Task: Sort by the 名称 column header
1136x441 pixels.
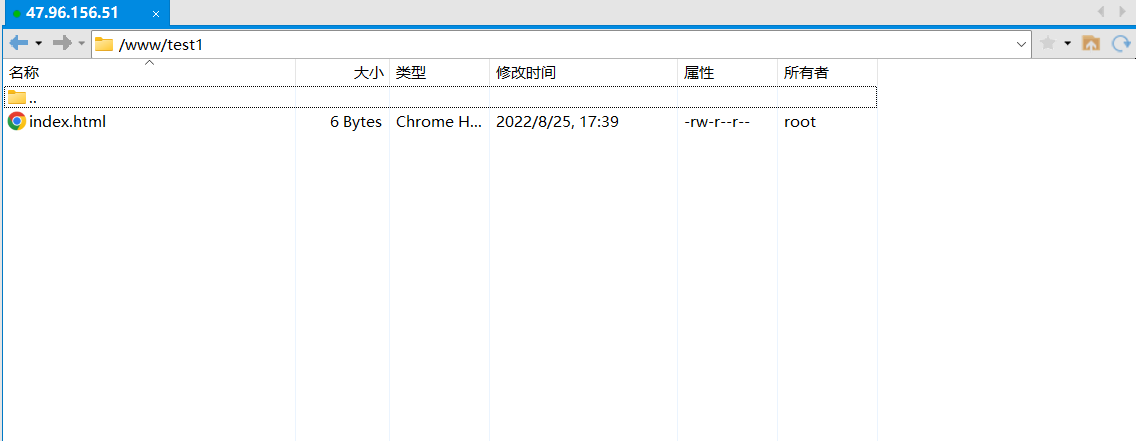Action: [x=150, y=72]
